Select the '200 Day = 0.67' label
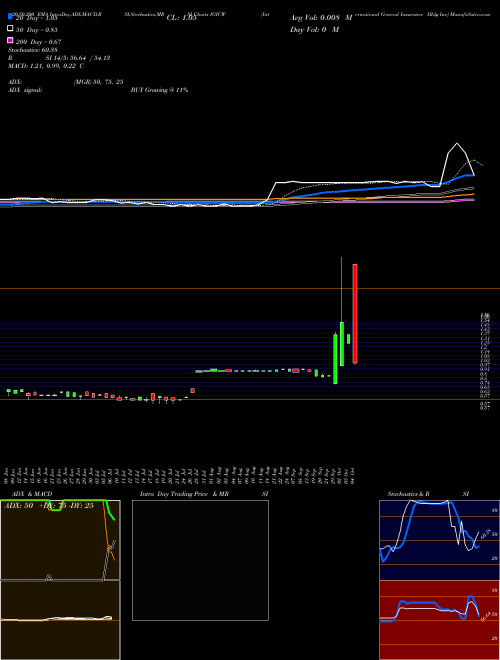Image resolution: width=500 pixels, height=660 pixels. pyautogui.click(x=39, y=42)
